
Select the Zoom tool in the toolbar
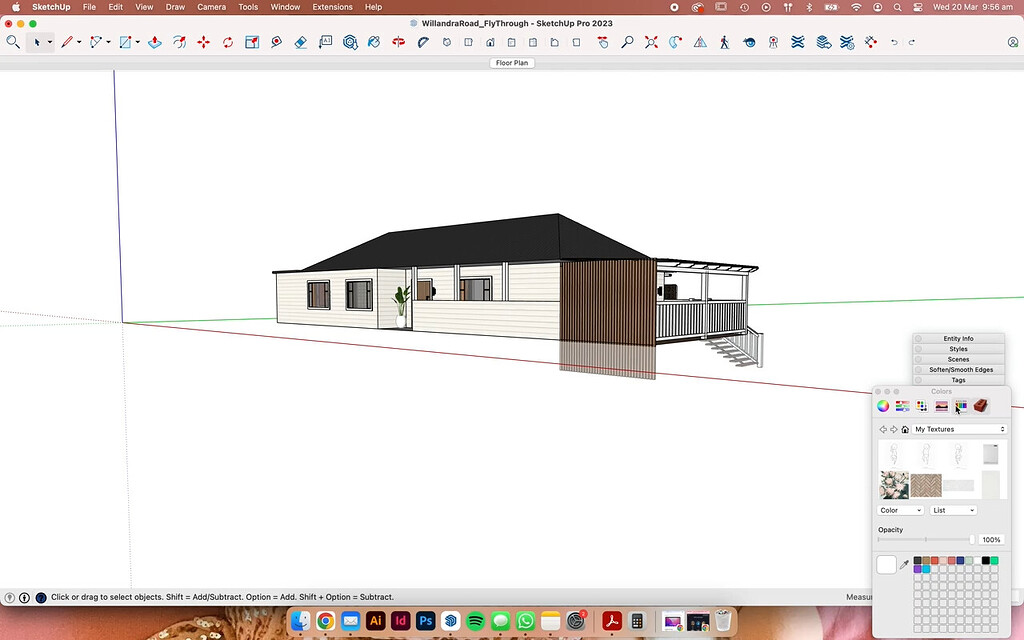[x=626, y=42]
